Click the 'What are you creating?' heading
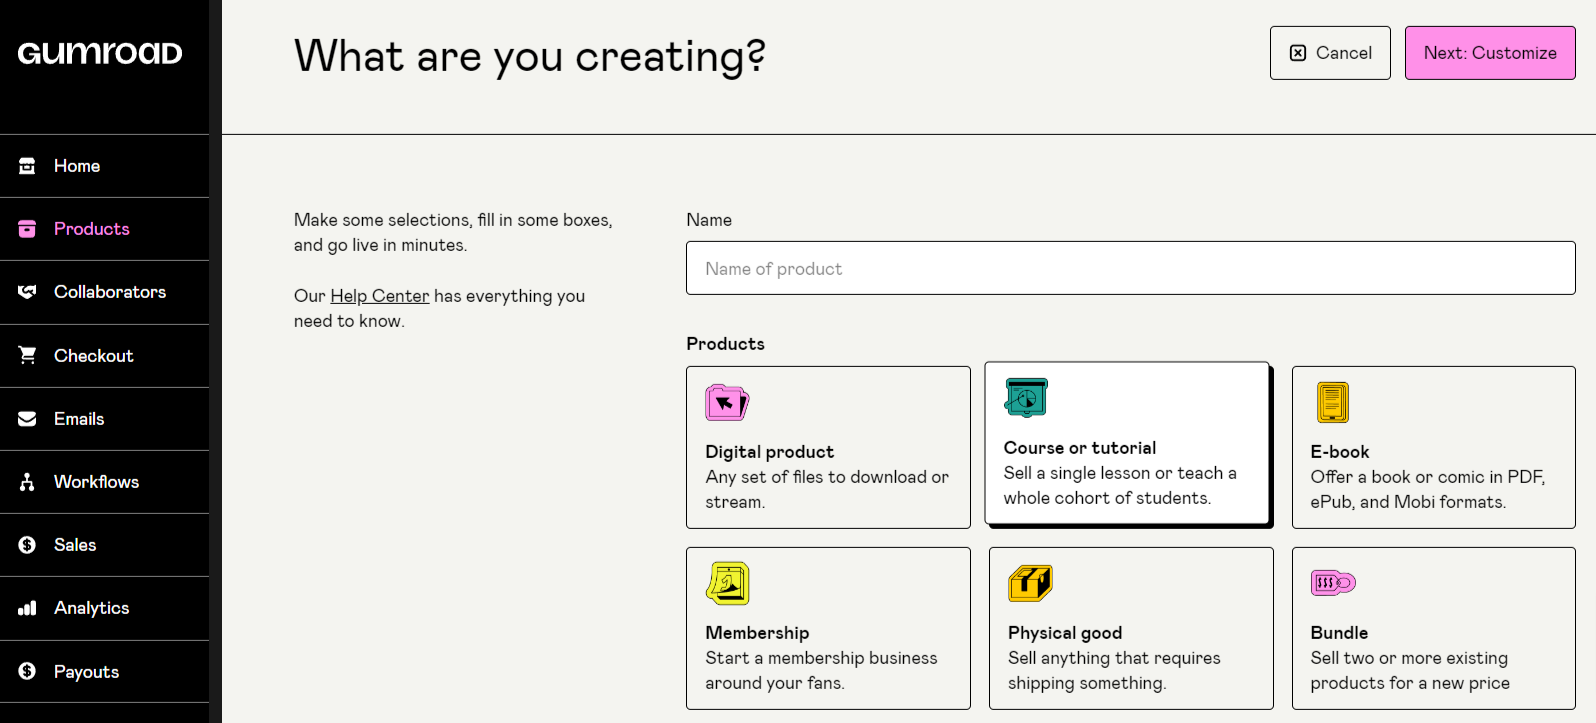The width and height of the screenshot is (1596, 723). [x=530, y=56]
